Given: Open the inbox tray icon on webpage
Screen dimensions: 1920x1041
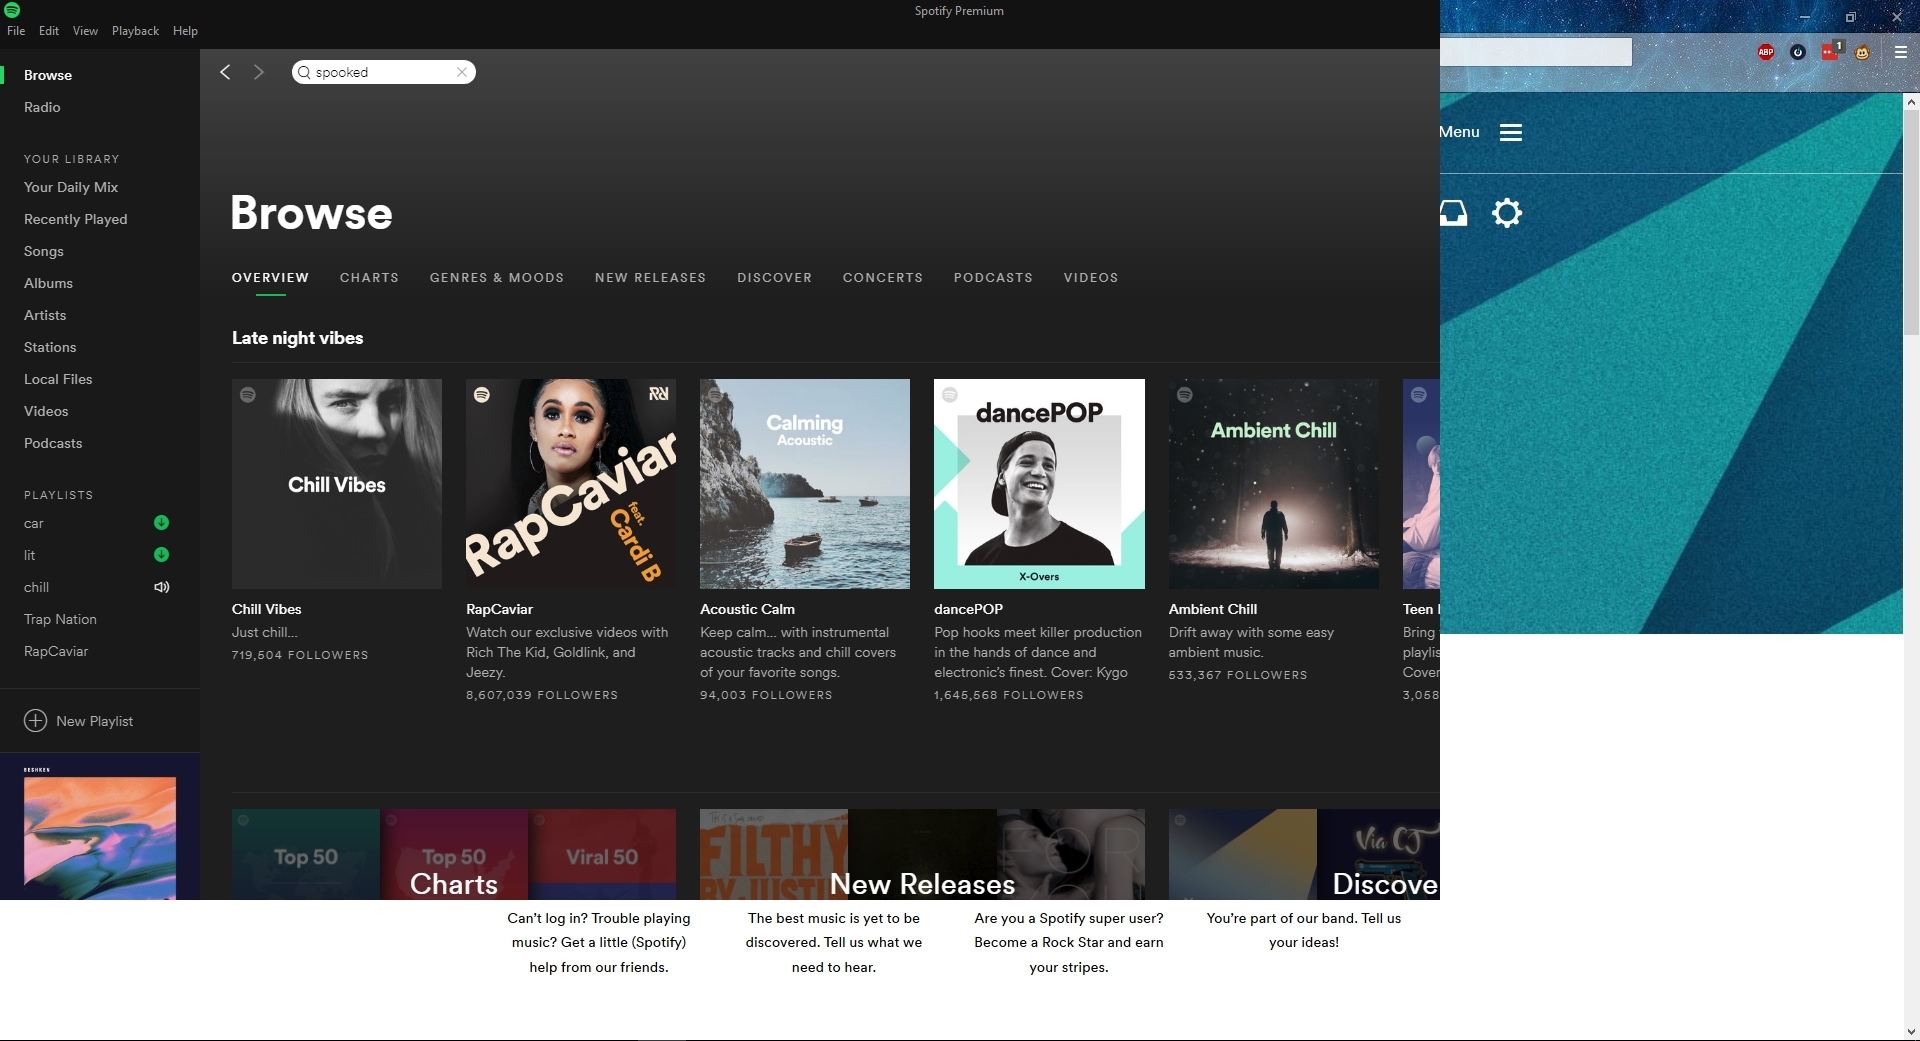Looking at the screenshot, I should 1453,213.
